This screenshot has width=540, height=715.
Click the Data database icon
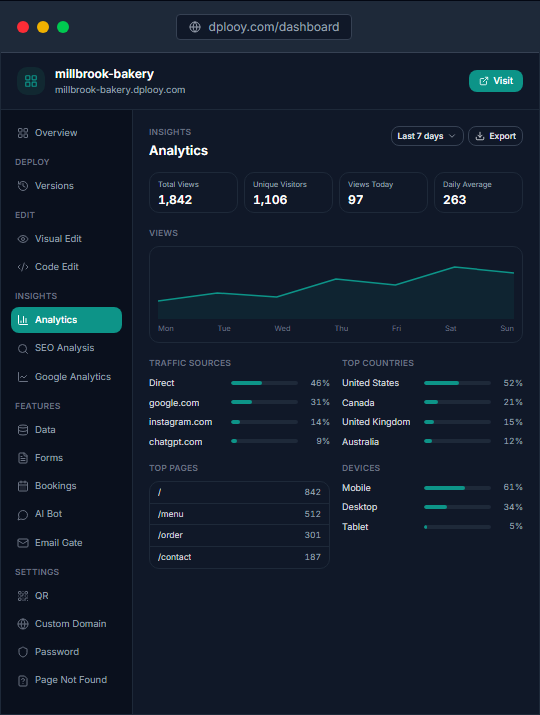click(23, 430)
